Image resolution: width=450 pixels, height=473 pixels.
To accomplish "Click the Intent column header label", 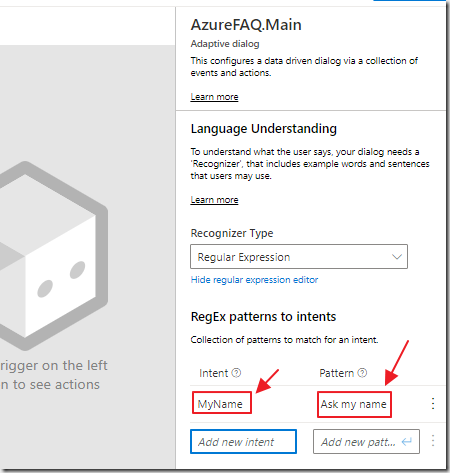I will pyautogui.click(x=214, y=373).
